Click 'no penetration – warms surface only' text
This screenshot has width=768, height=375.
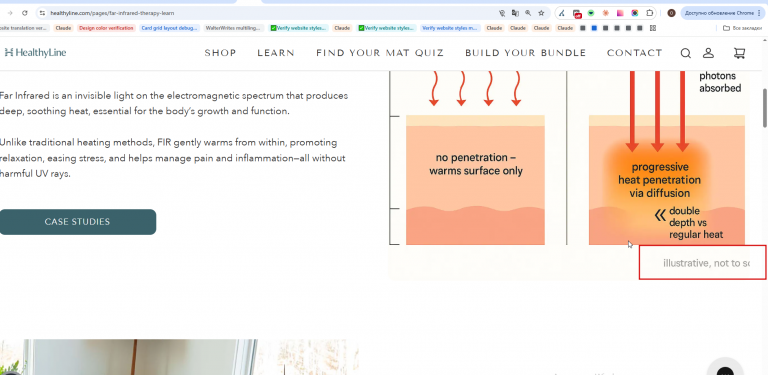tap(476, 164)
